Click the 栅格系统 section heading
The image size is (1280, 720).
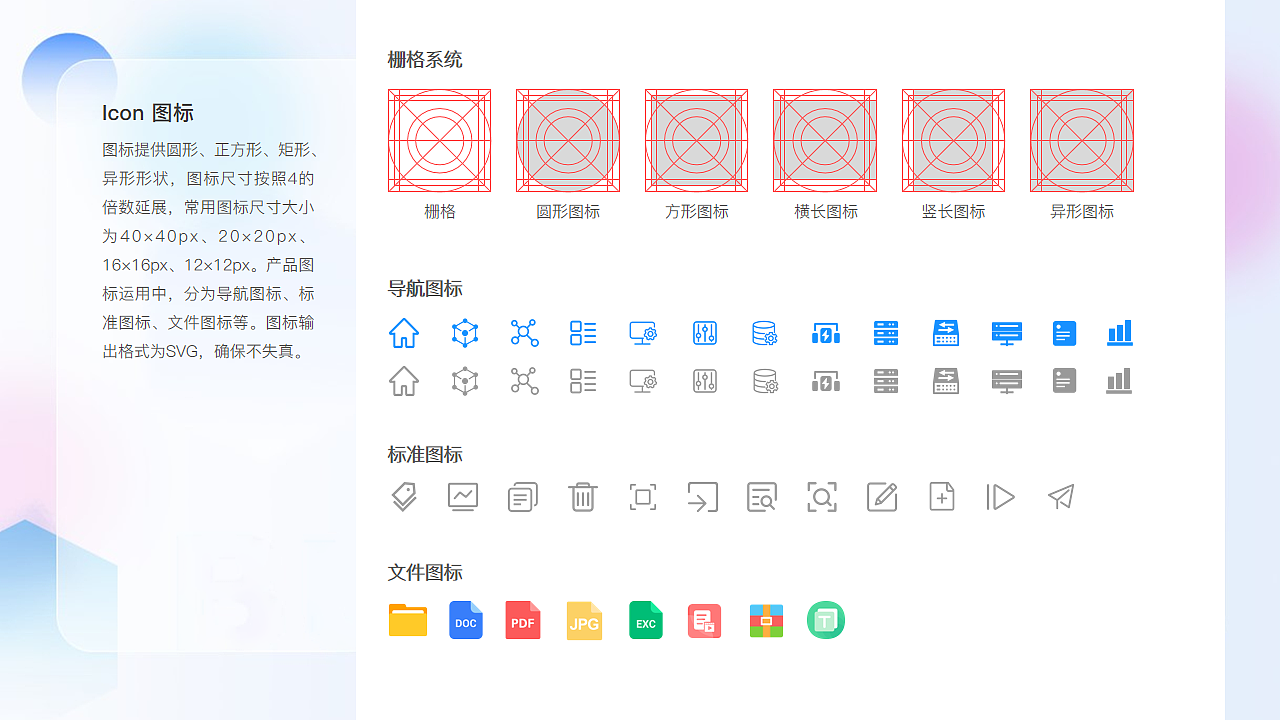tap(425, 60)
